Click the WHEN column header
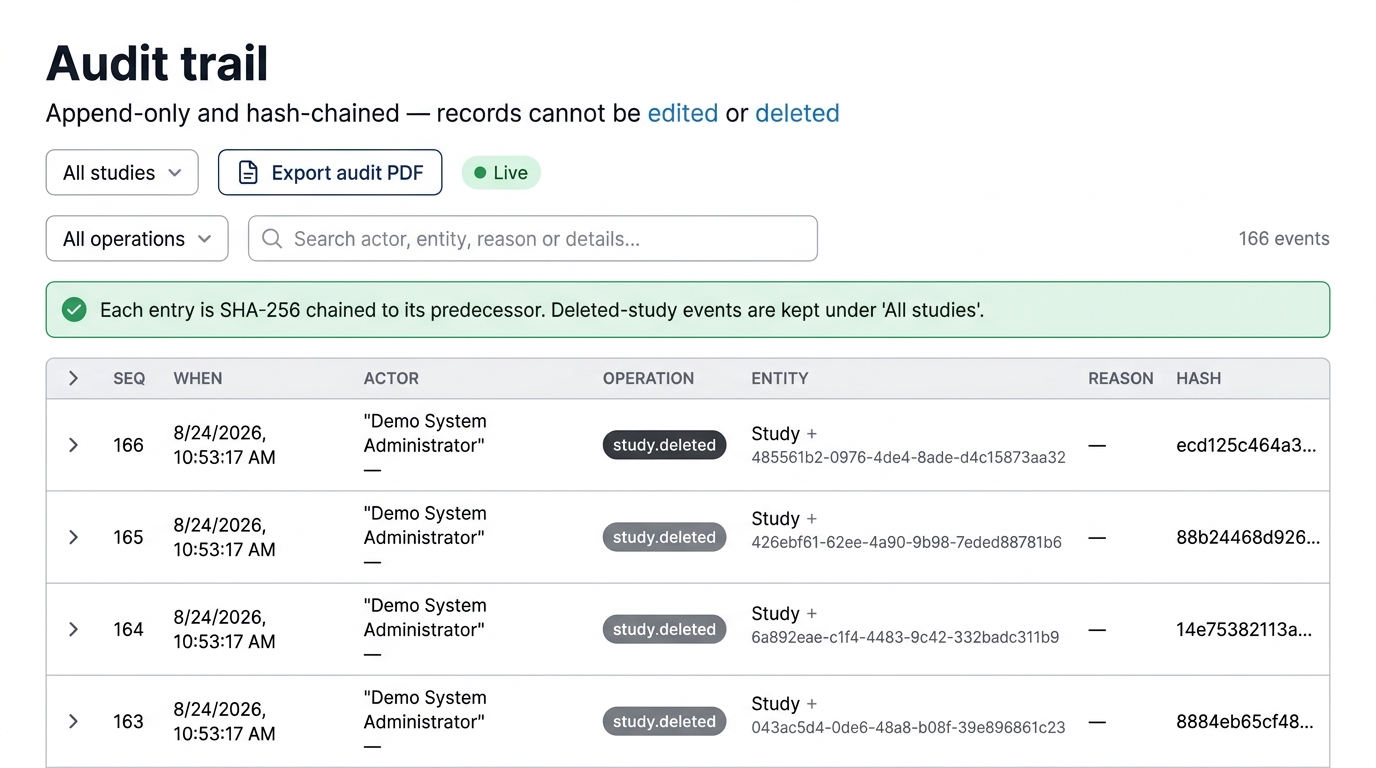This screenshot has height=768, width=1376. click(x=198, y=378)
